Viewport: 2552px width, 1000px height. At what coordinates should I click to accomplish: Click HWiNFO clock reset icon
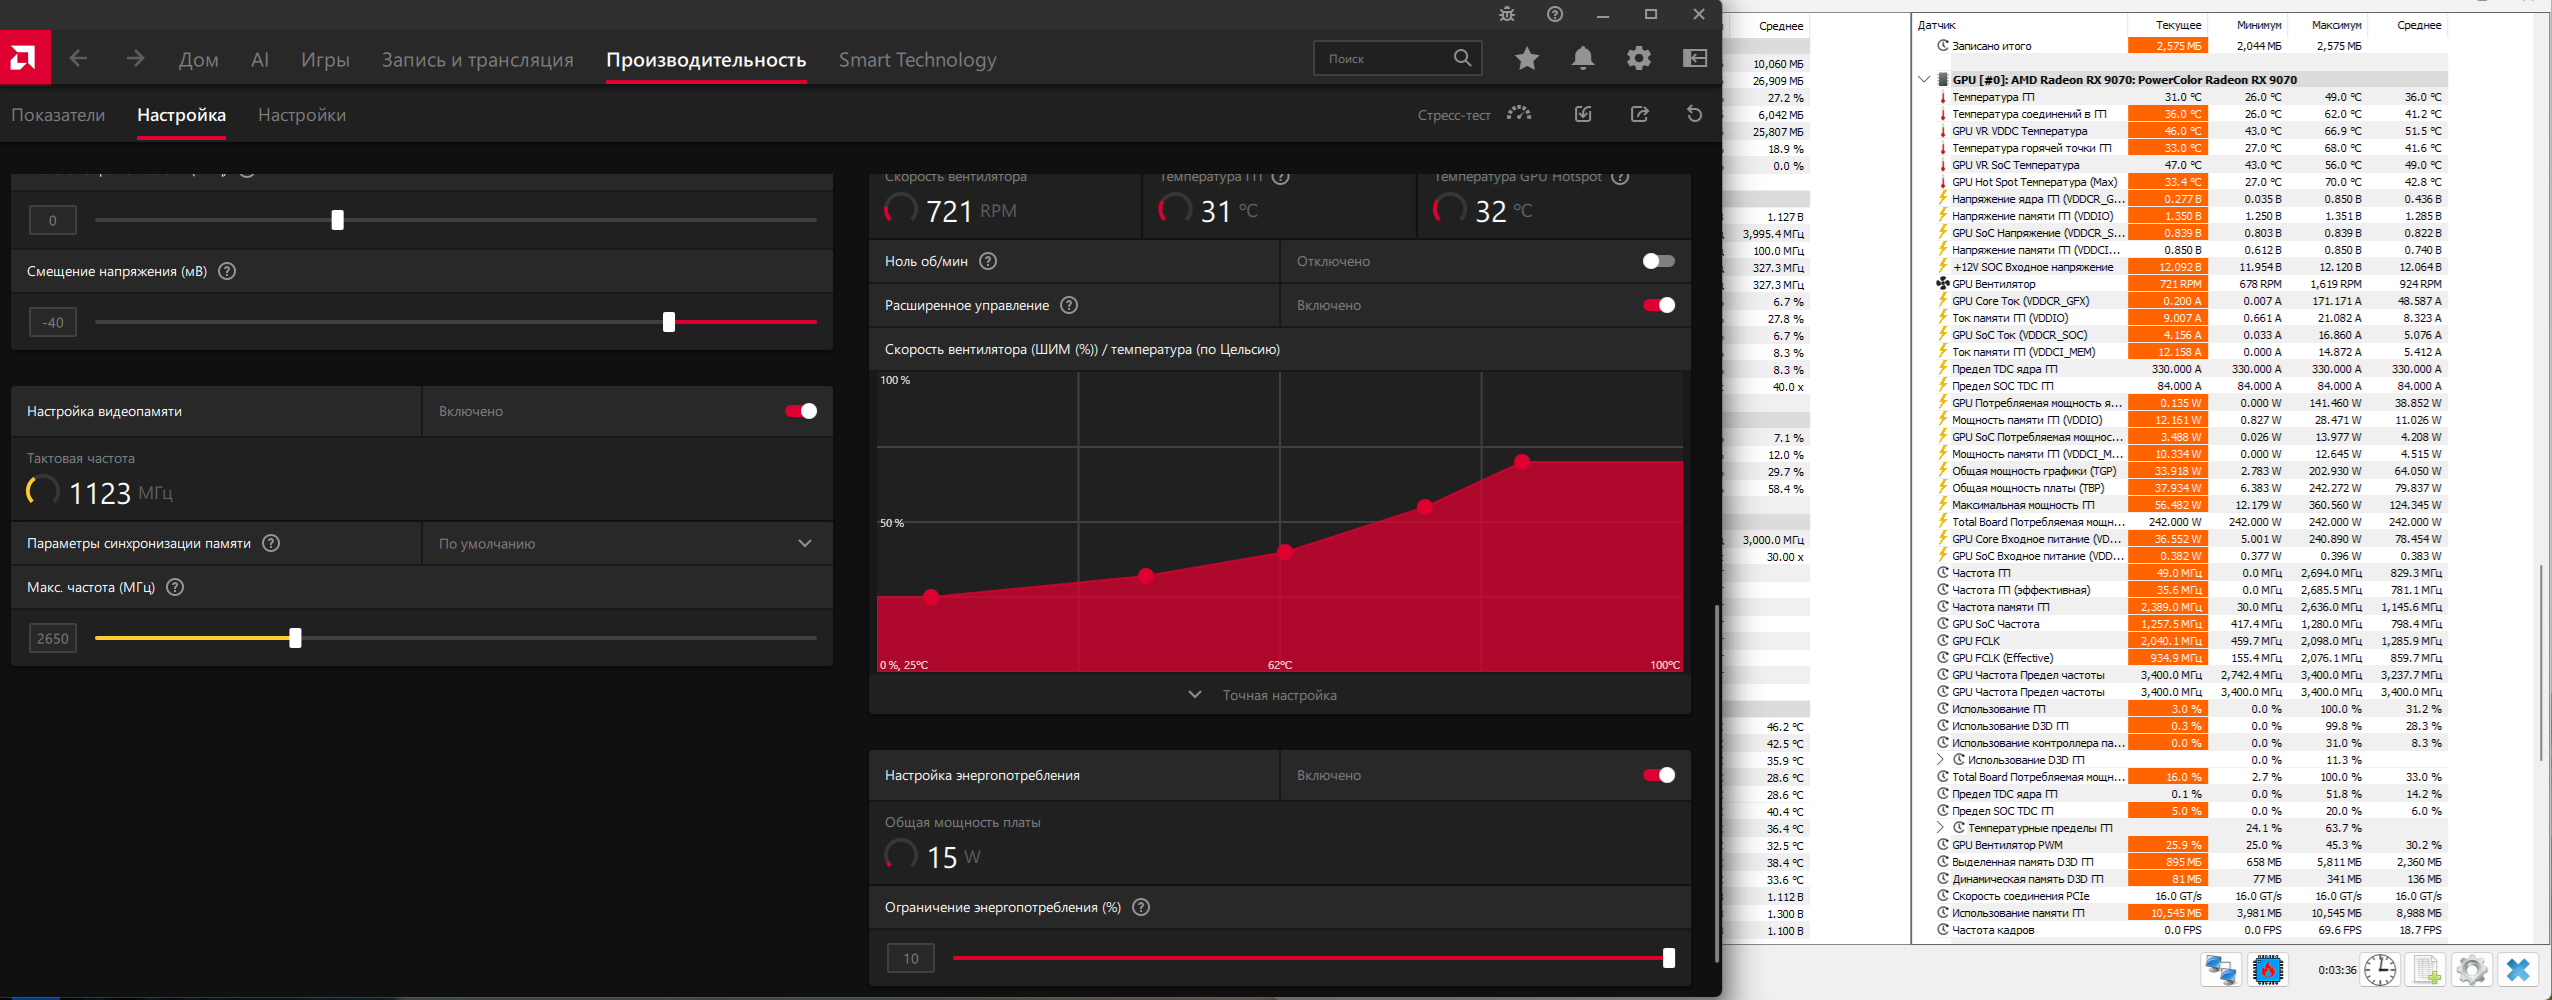tap(2380, 969)
